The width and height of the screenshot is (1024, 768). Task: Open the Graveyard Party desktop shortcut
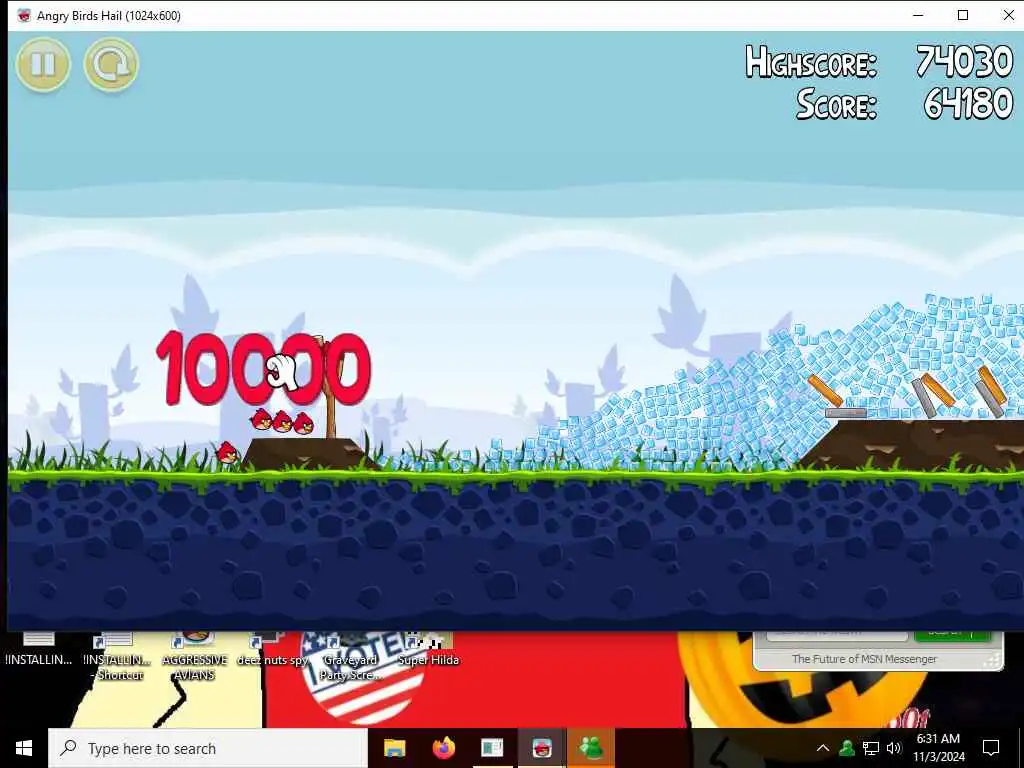351,656
